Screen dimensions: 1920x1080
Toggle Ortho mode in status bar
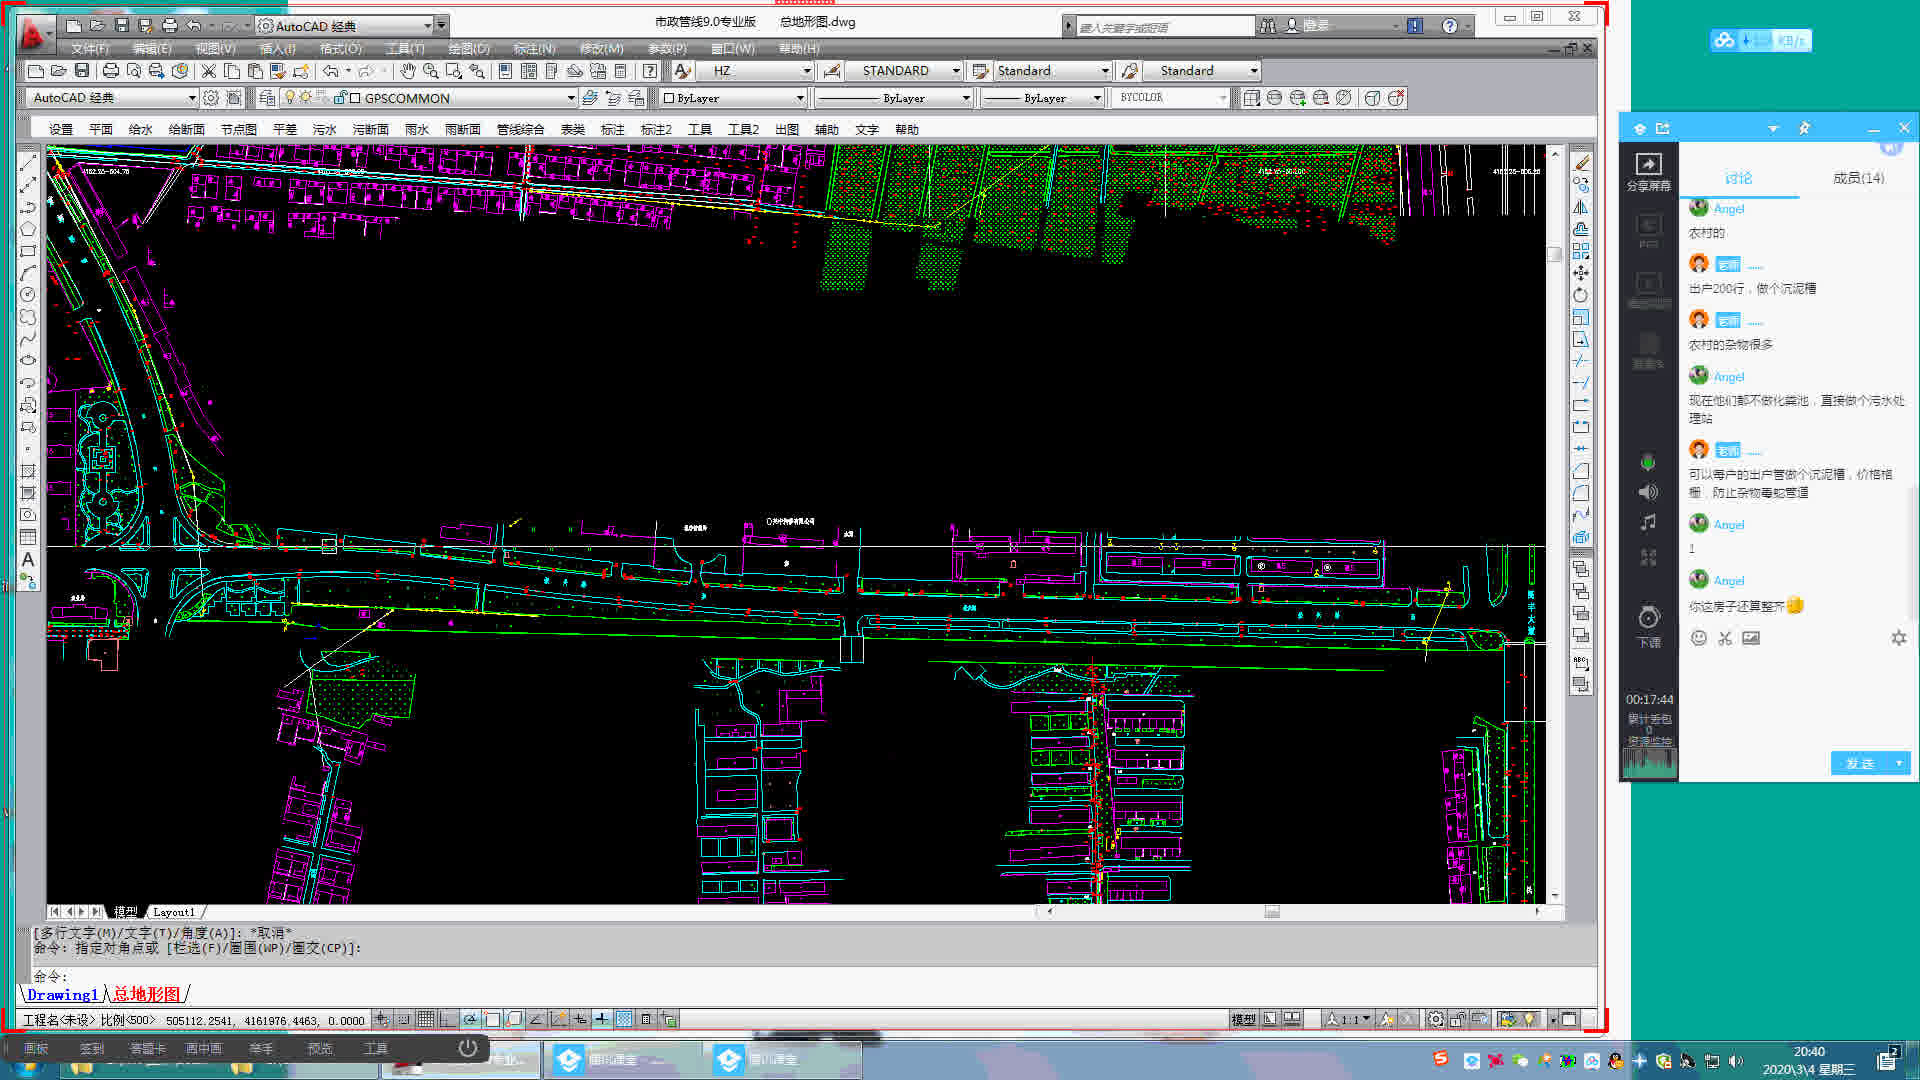point(448,1019)
